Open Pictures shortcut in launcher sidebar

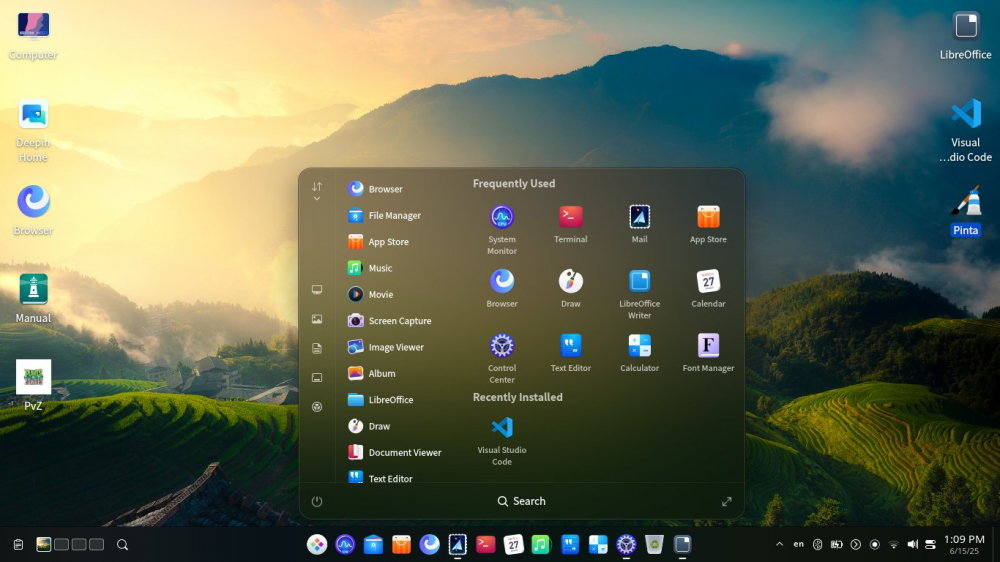(317, 319)
